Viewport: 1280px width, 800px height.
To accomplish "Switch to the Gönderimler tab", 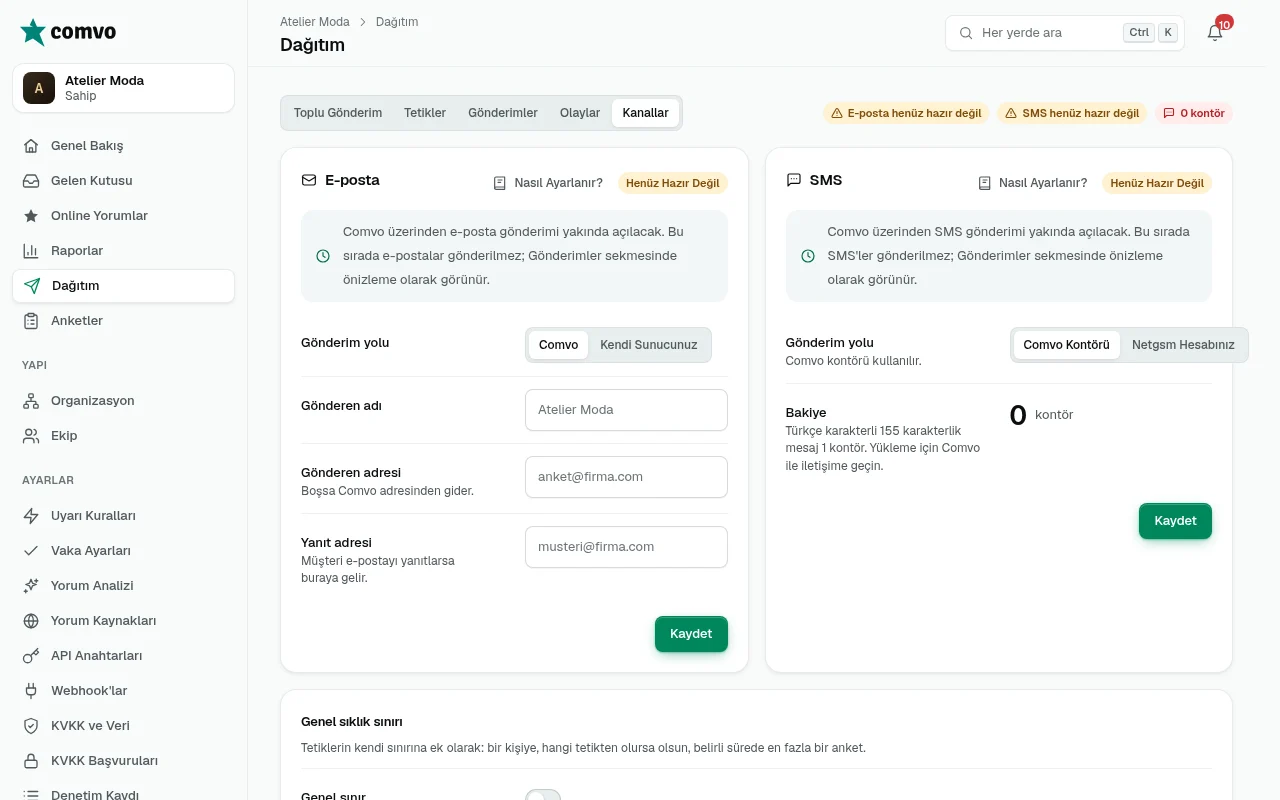I will pyautogui.click(x=503, y=113).
